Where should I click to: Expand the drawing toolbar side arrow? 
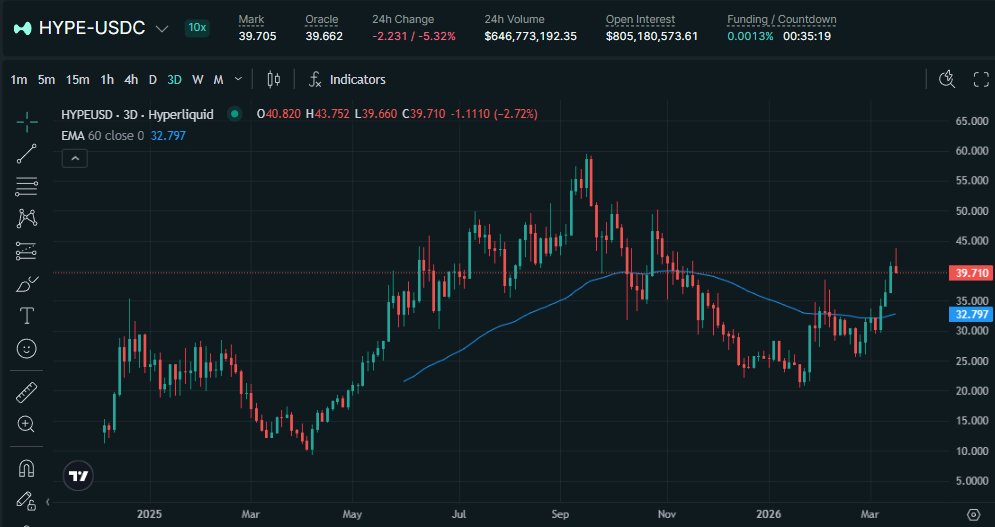pos(48,502)
